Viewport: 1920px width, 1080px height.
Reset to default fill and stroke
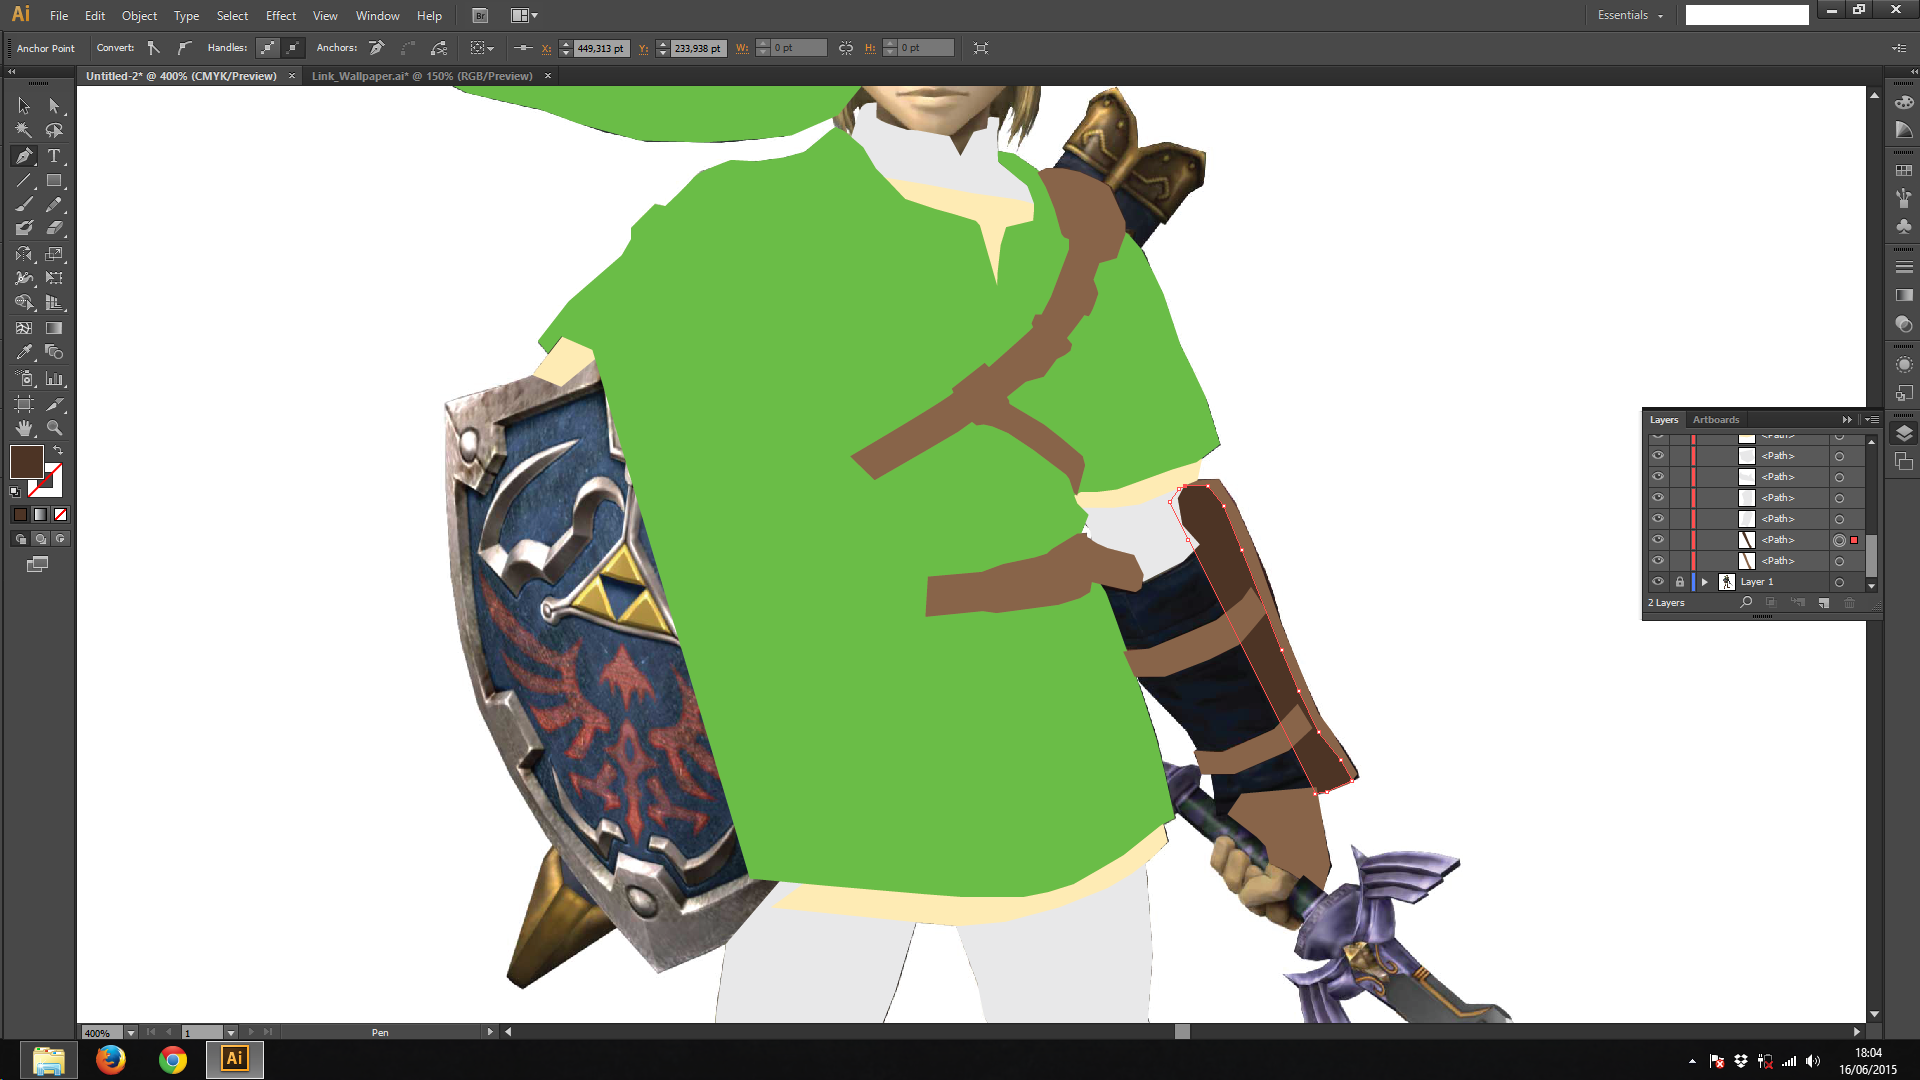pos(15,491)
